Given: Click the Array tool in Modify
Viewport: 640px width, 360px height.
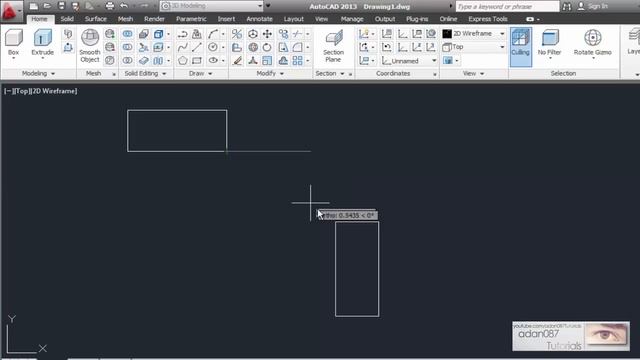Looking at the screenshot, I should click(x=298, y=60).
